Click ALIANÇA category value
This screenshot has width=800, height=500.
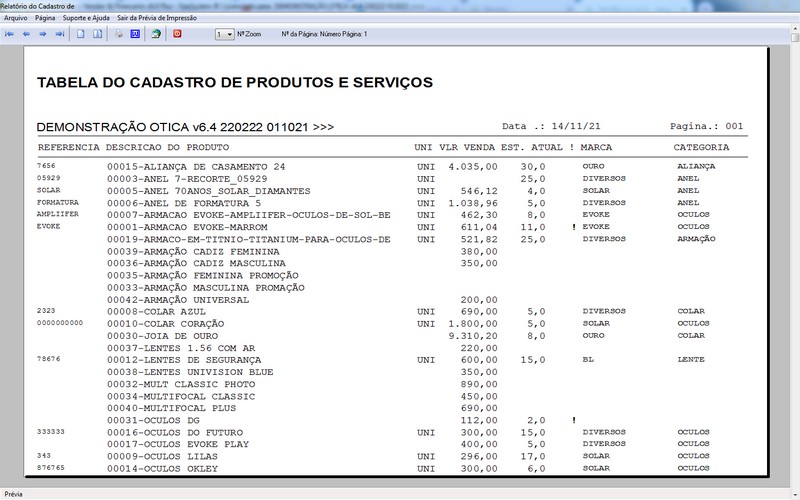[x=696, y=166]
